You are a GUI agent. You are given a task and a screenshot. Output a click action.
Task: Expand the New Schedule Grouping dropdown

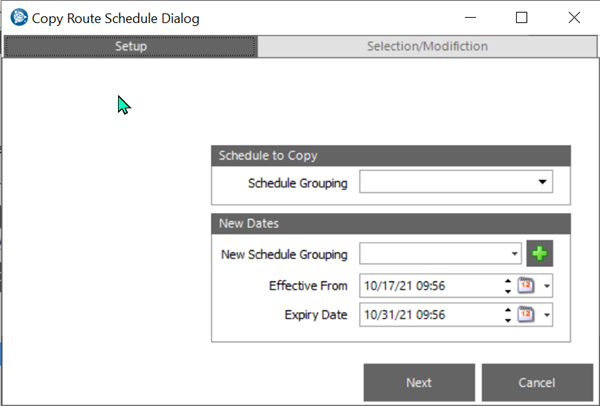514,254
